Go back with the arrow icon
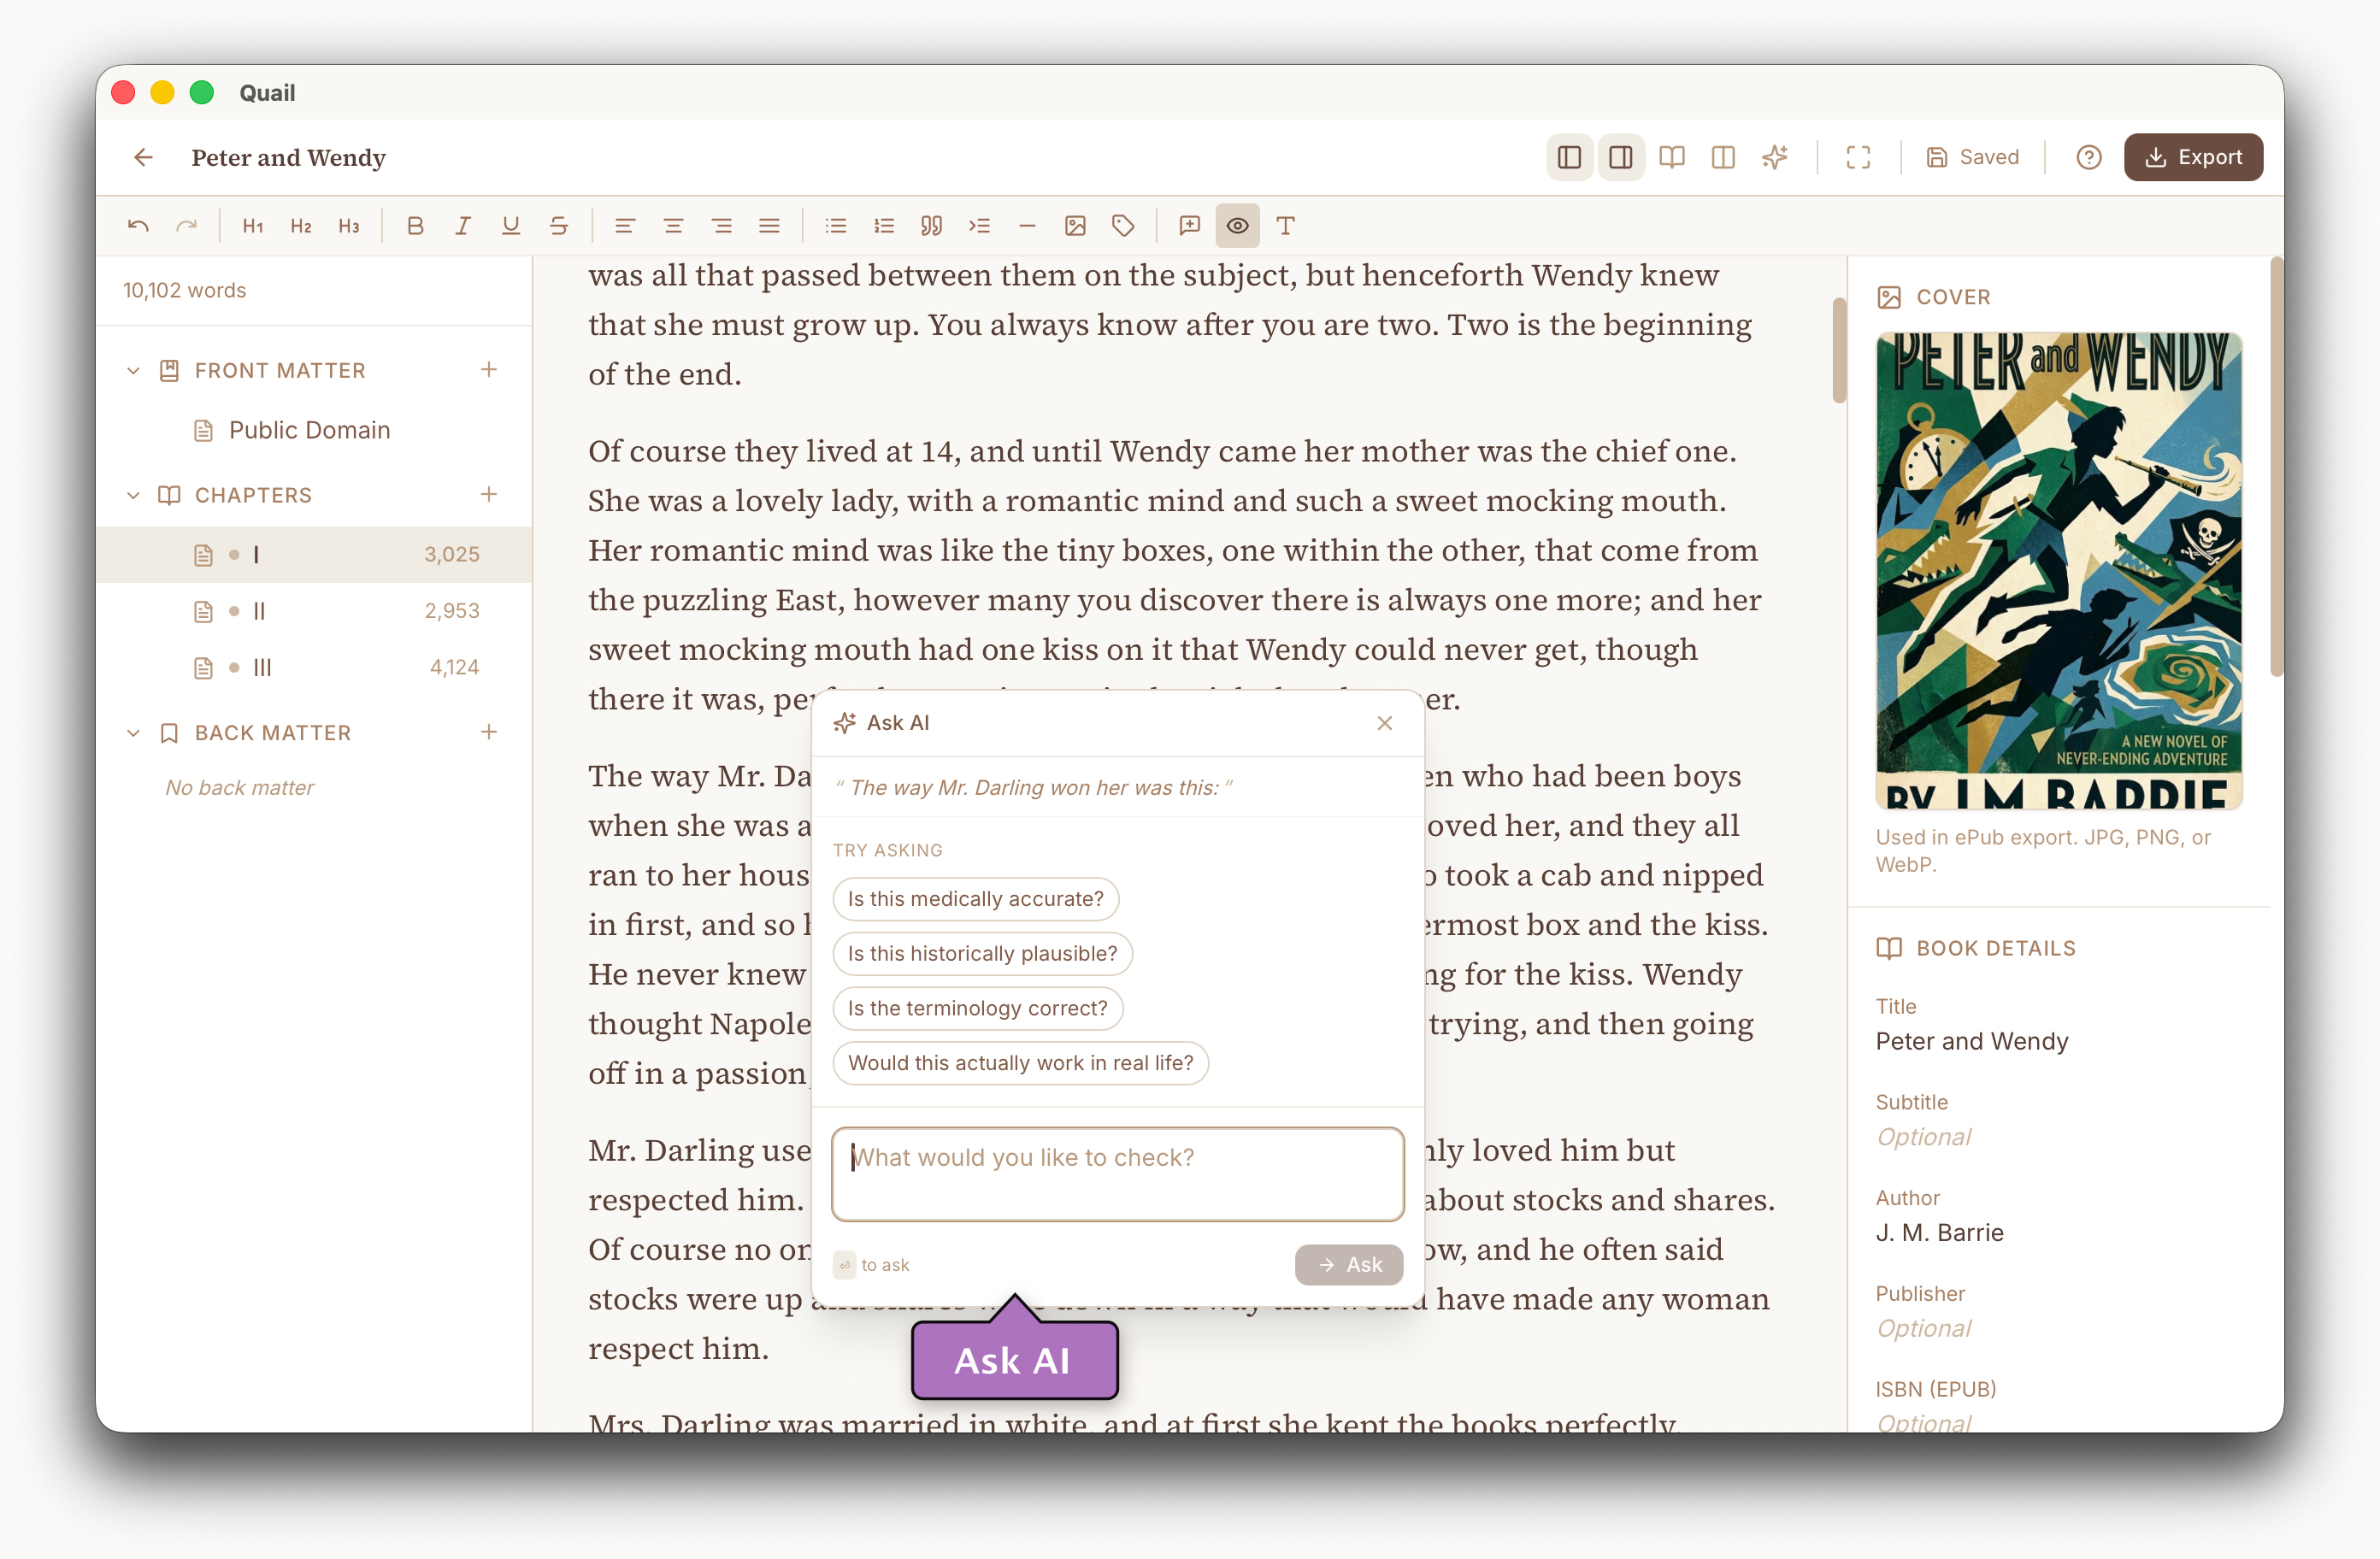 [x=144, y=157]
